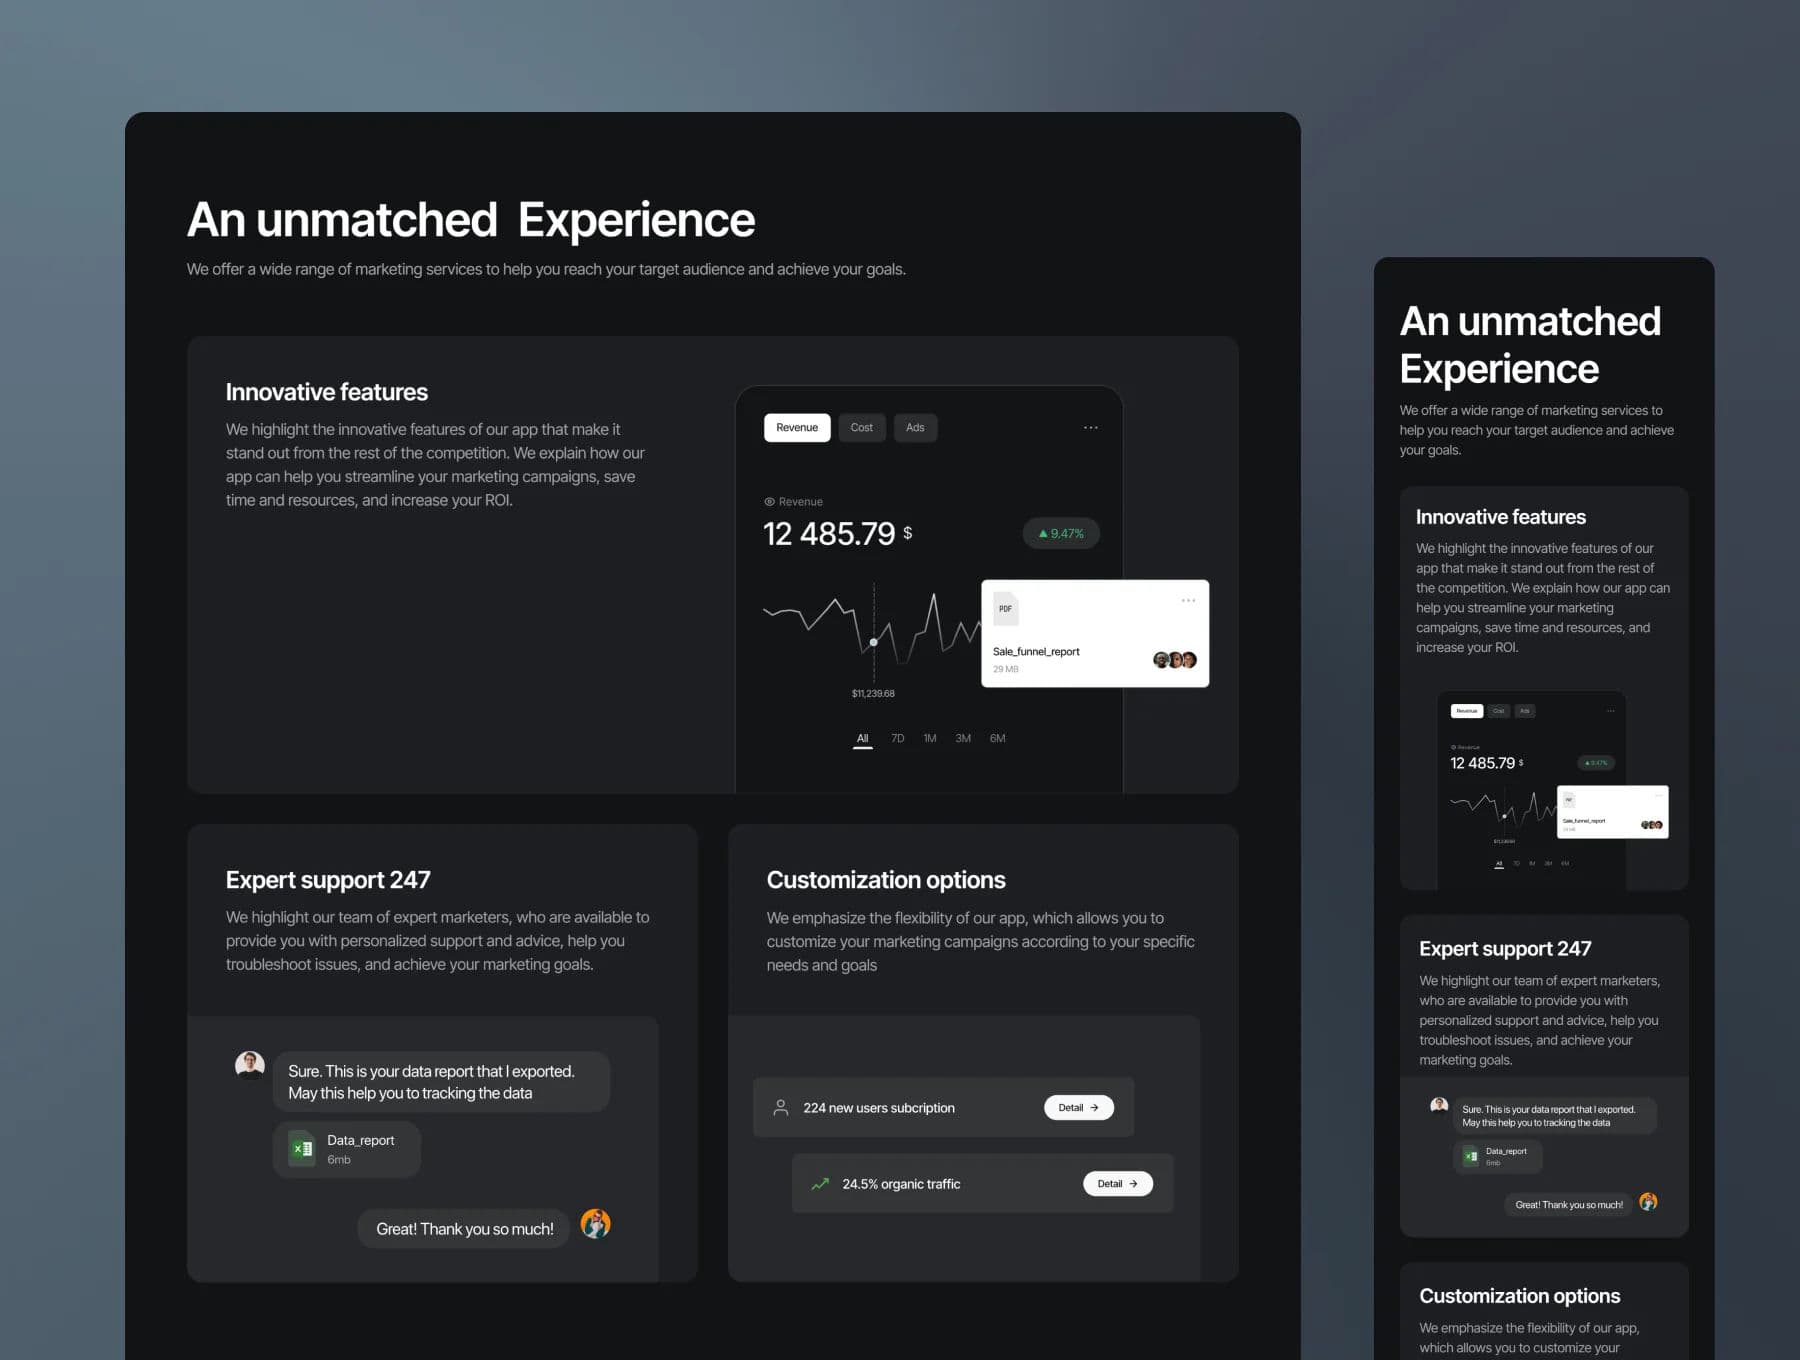Select the Revenue tab in chart card
Viewport: 1800px width, 1360px height.
click(x=797, y=428)
